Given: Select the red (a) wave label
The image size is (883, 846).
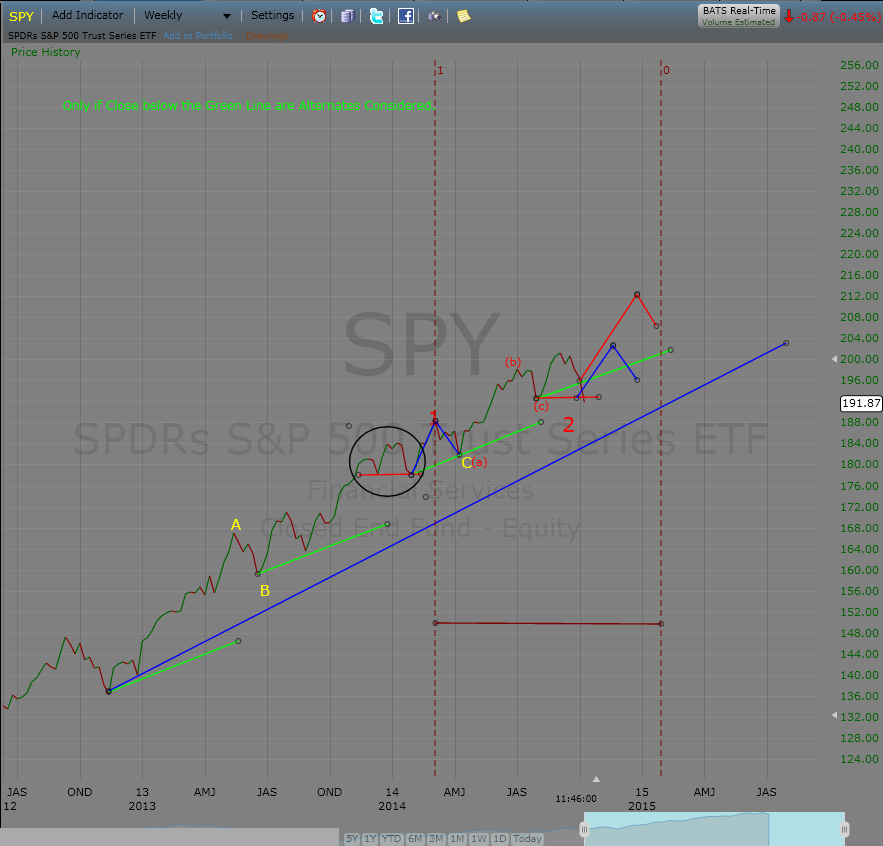Looking at the screenshot, I should tap(479, 462).
